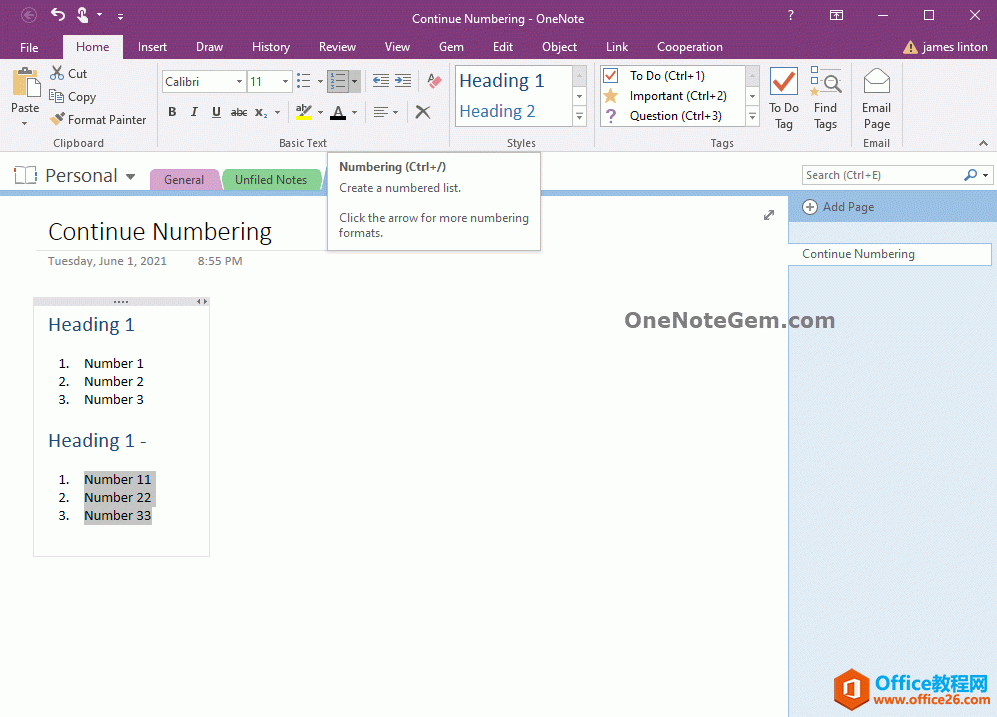
Task: Clear all formatting with the X icon
Action: coord(422,111)
